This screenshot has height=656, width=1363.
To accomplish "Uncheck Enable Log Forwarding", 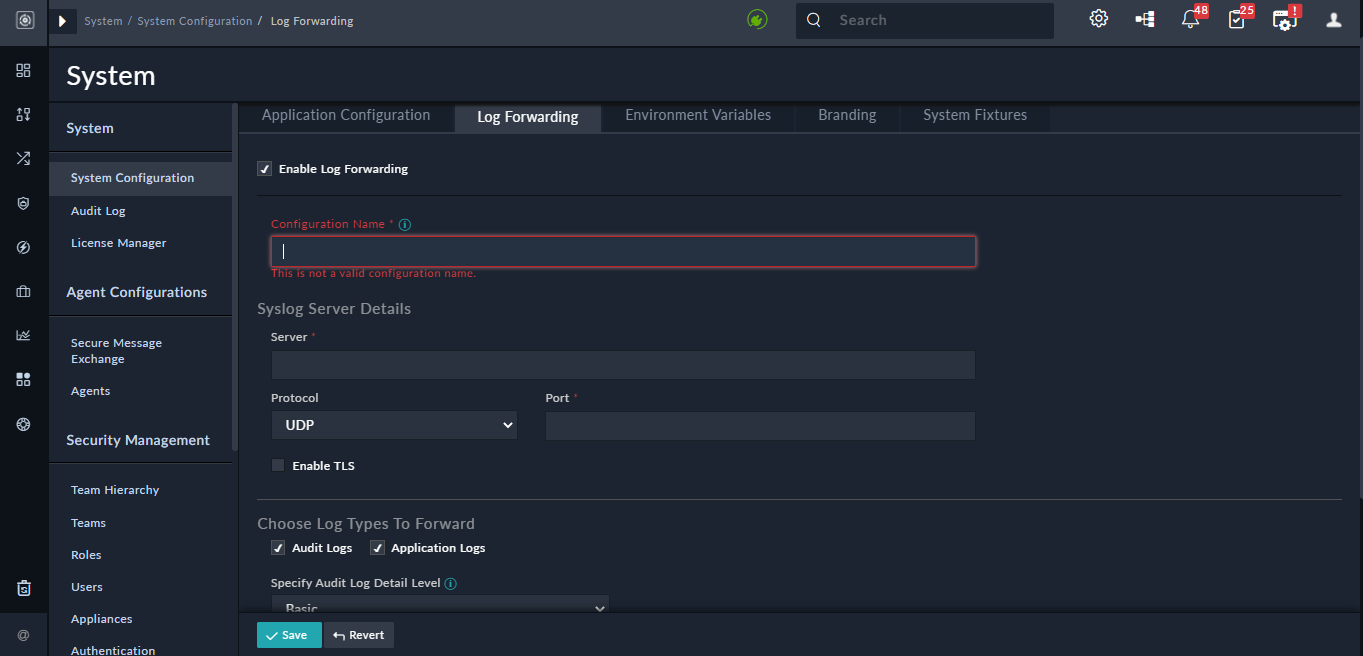I will pyautogui.click(x=265, y=168).
